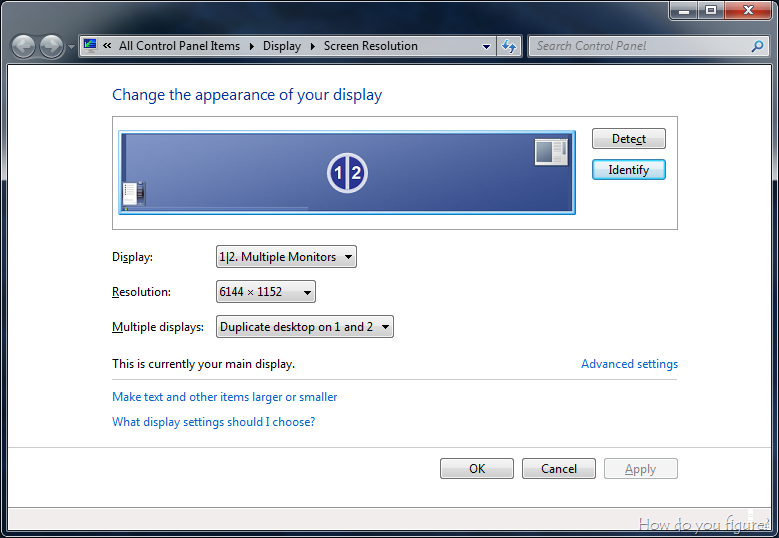Navigate to Display in the breadcrumb path

tap(282, 46)
